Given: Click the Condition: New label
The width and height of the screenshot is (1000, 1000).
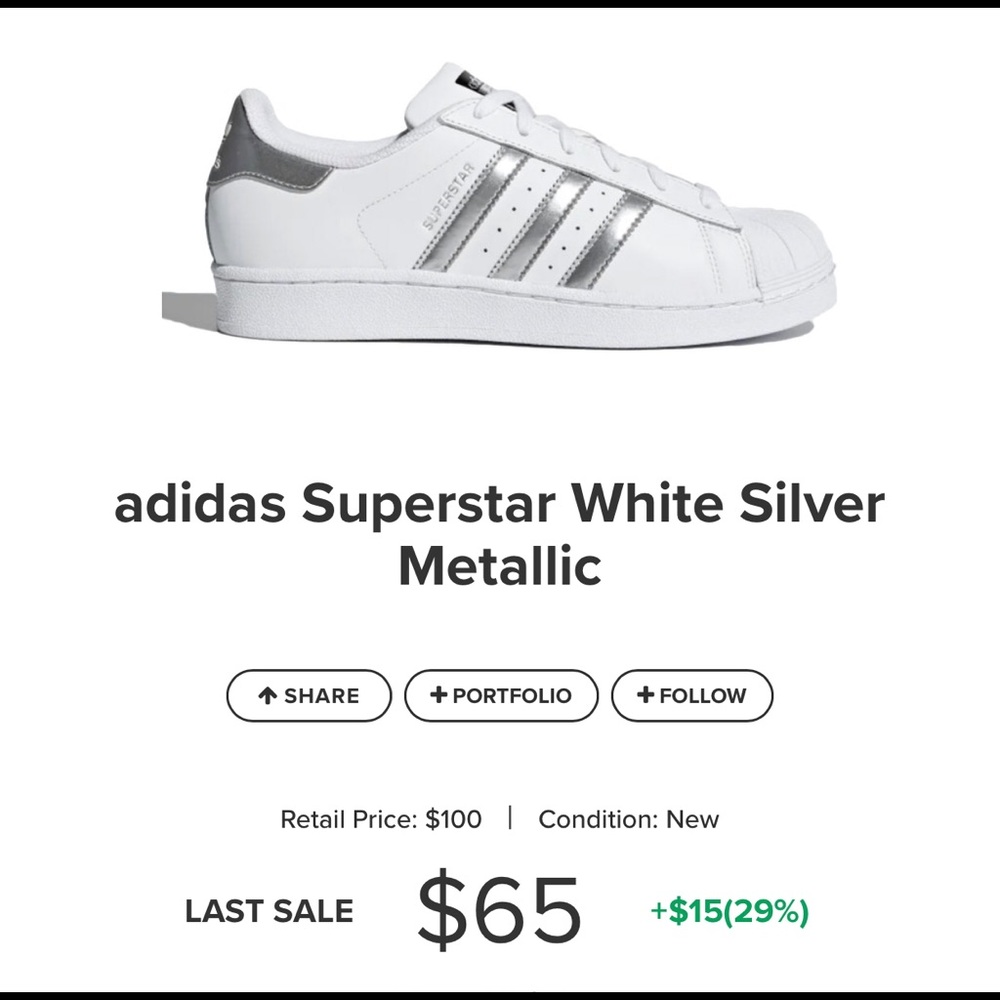Looking at the screenshot, I should coord(626,819).
